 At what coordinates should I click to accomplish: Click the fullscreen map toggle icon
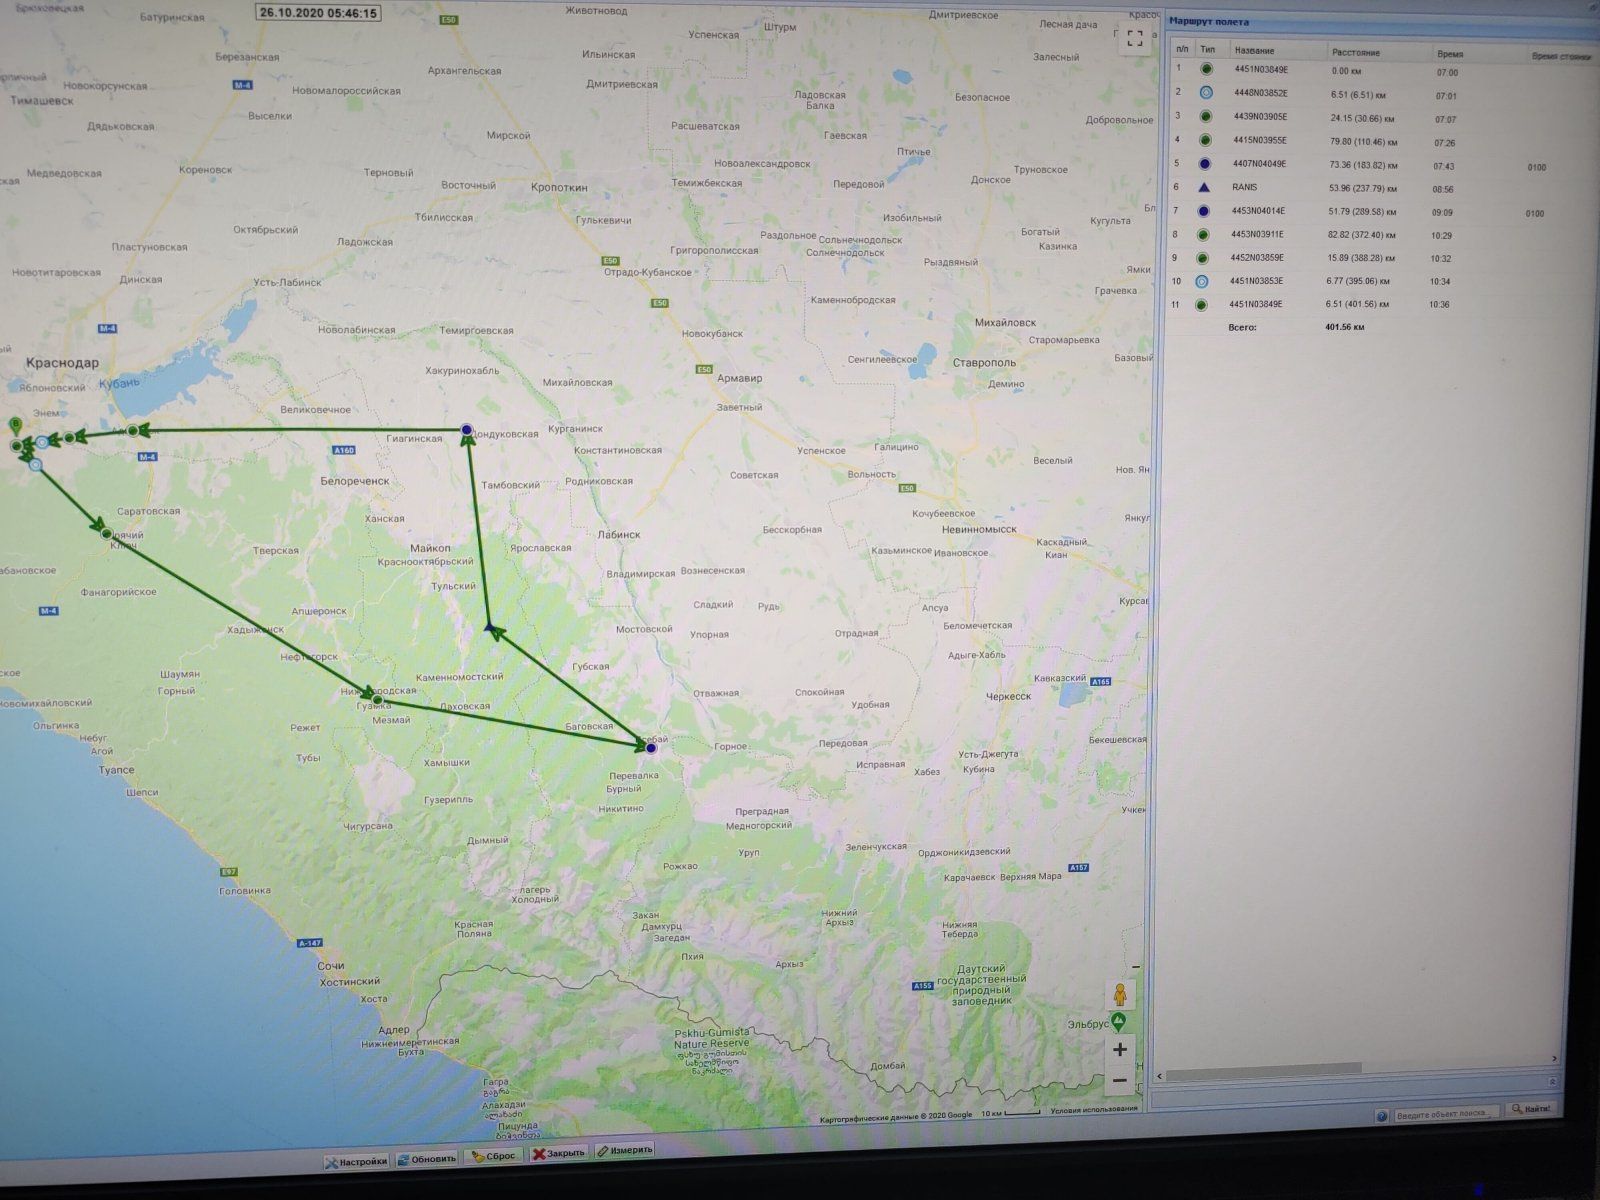(1134, 40)
